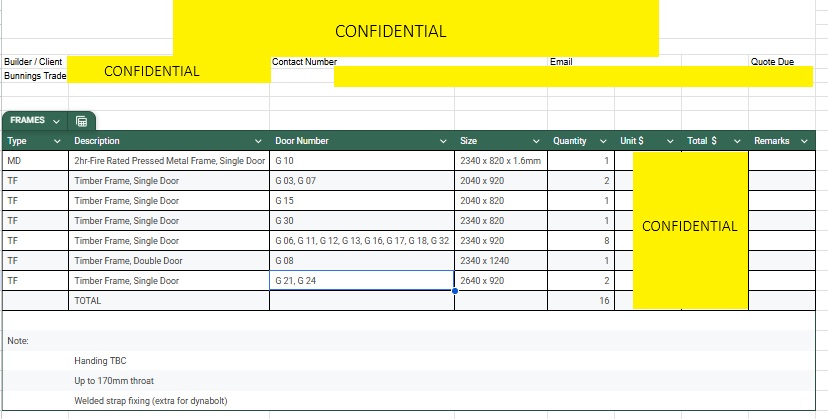Viewport: 828px width, 419px height.
Task: Select the 'G 03, G 07' cell
Action: click(x=362, y=181)
